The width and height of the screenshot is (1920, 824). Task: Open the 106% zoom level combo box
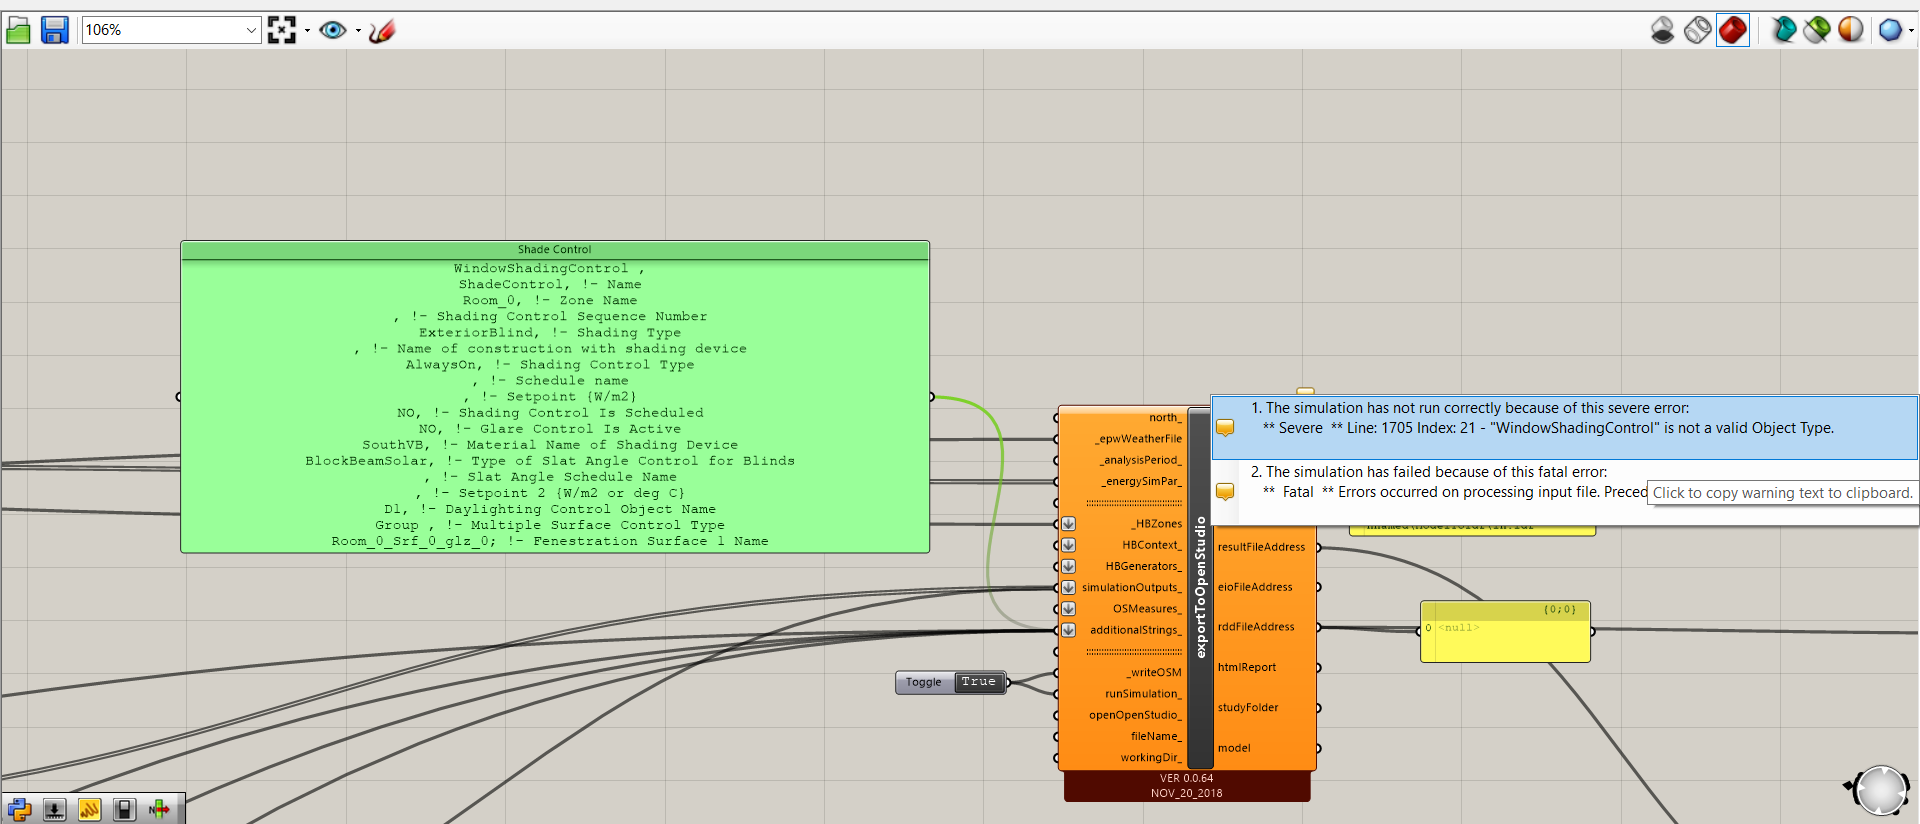[x=171, y=30]
